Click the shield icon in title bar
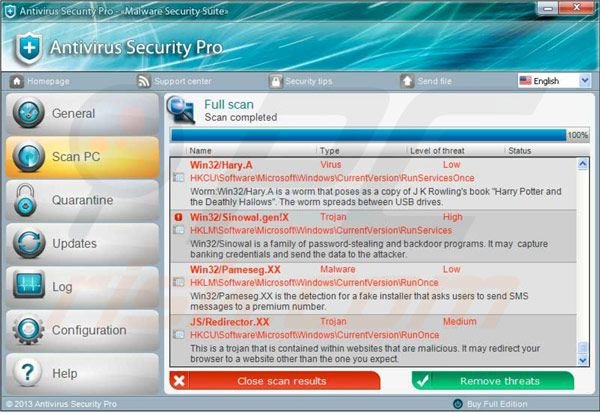Viewport: 600px width, 414px height. click(x=10, y=11)
